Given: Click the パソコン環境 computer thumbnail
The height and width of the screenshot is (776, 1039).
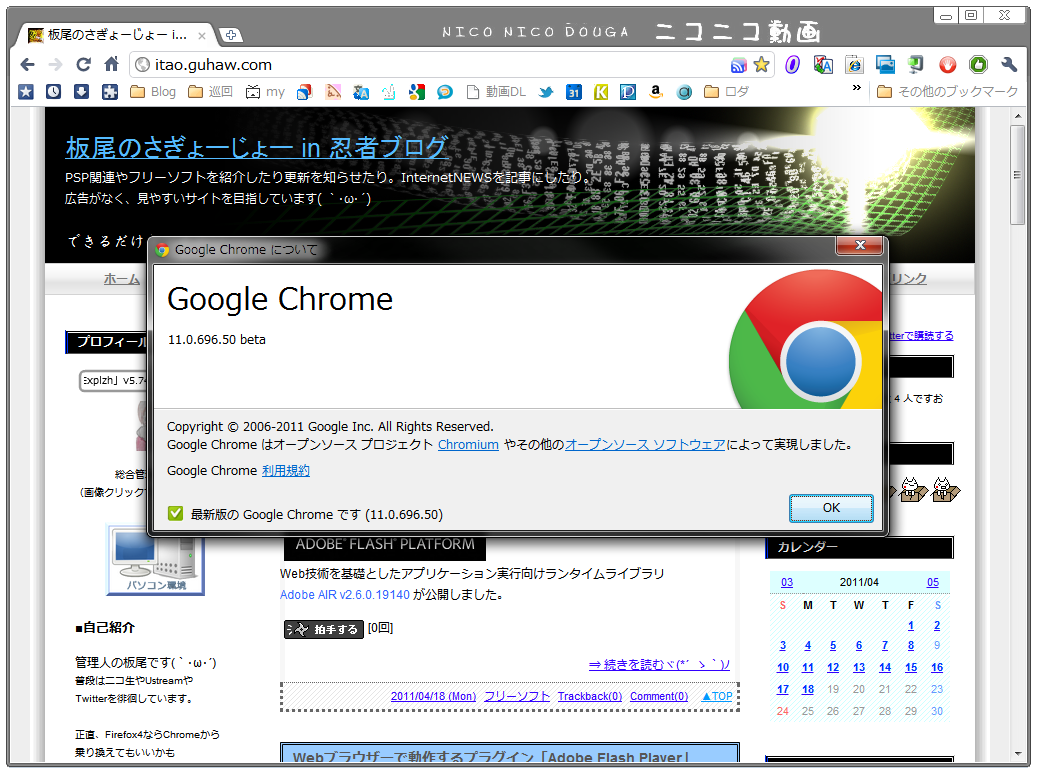Looking at the screenshot, I should pos(156,560).
